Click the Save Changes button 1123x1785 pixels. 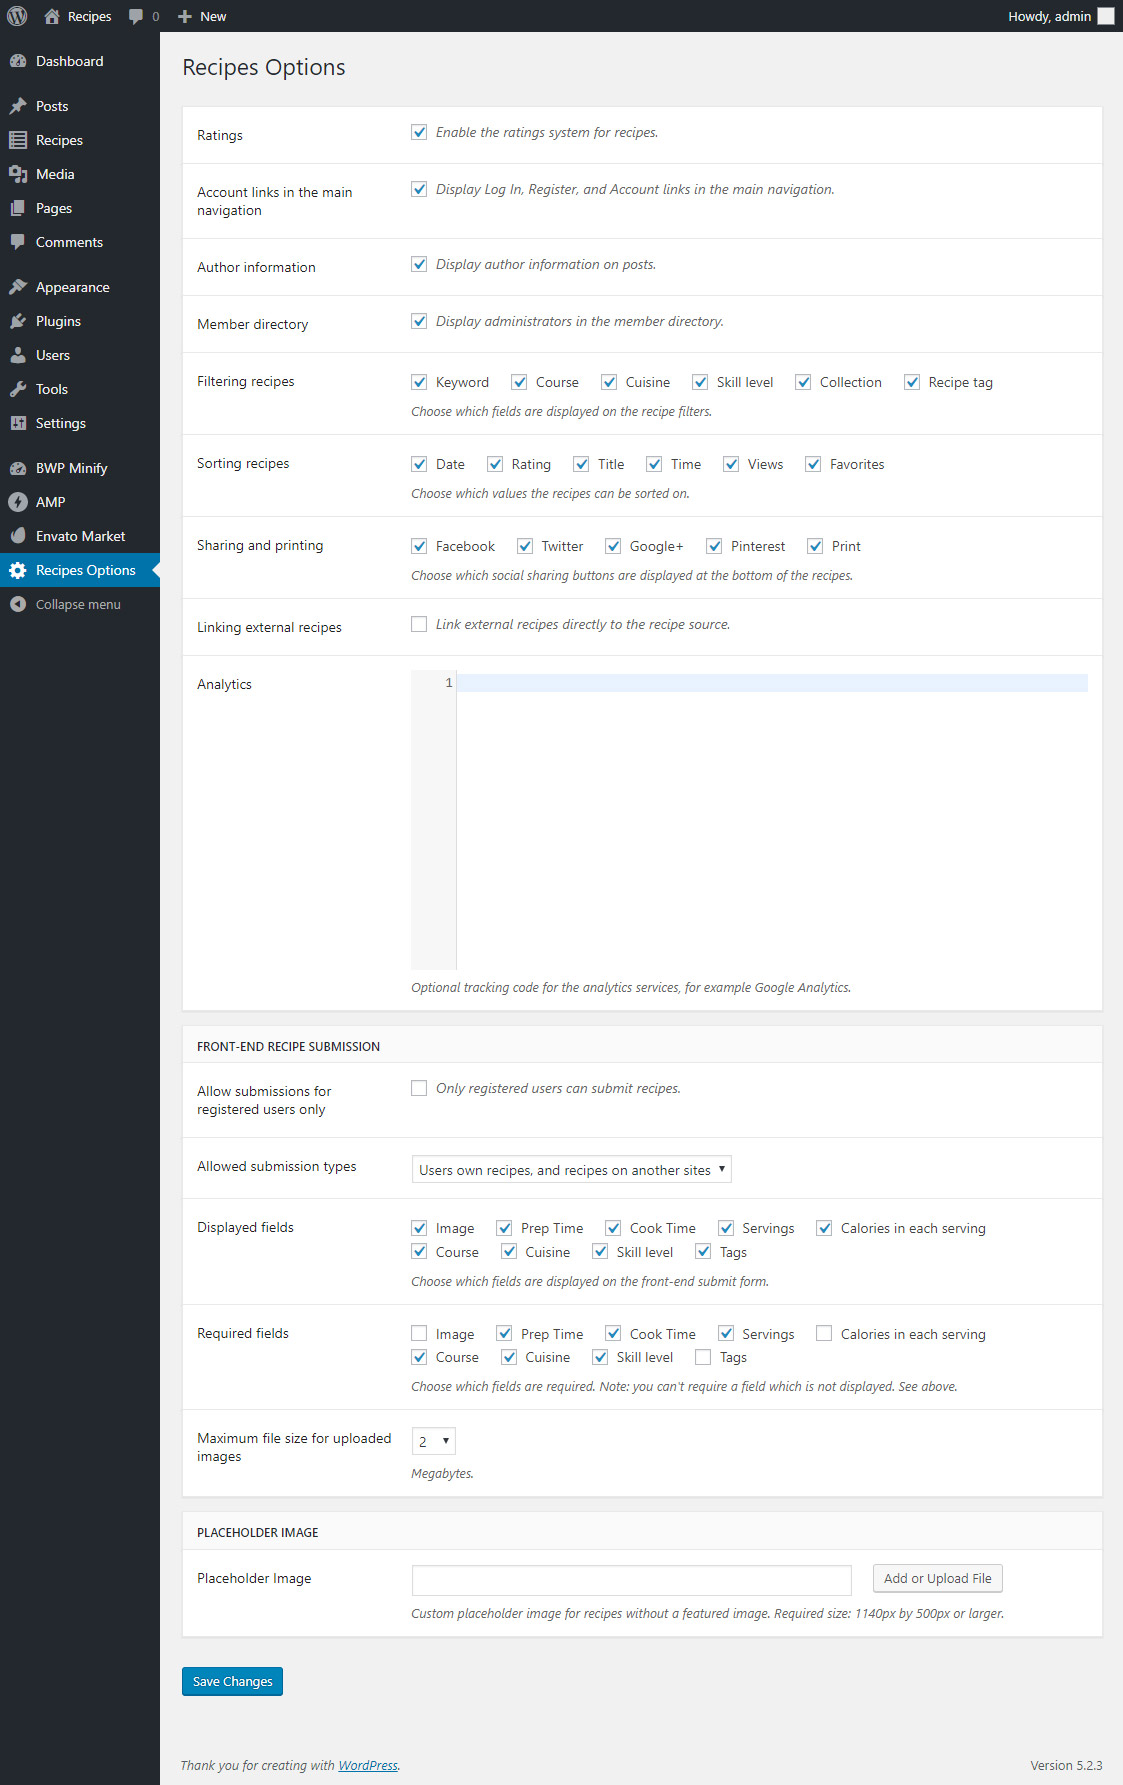tap(232, 1681)
